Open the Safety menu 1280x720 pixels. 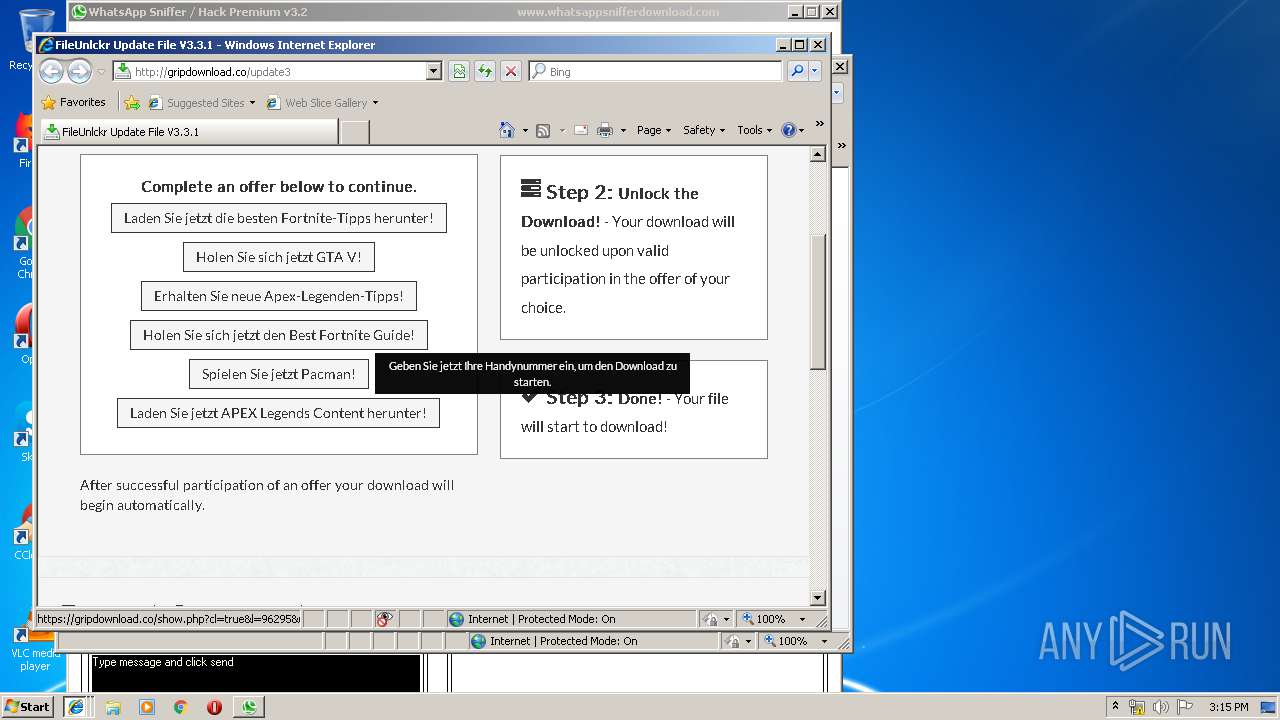(704, 130)
